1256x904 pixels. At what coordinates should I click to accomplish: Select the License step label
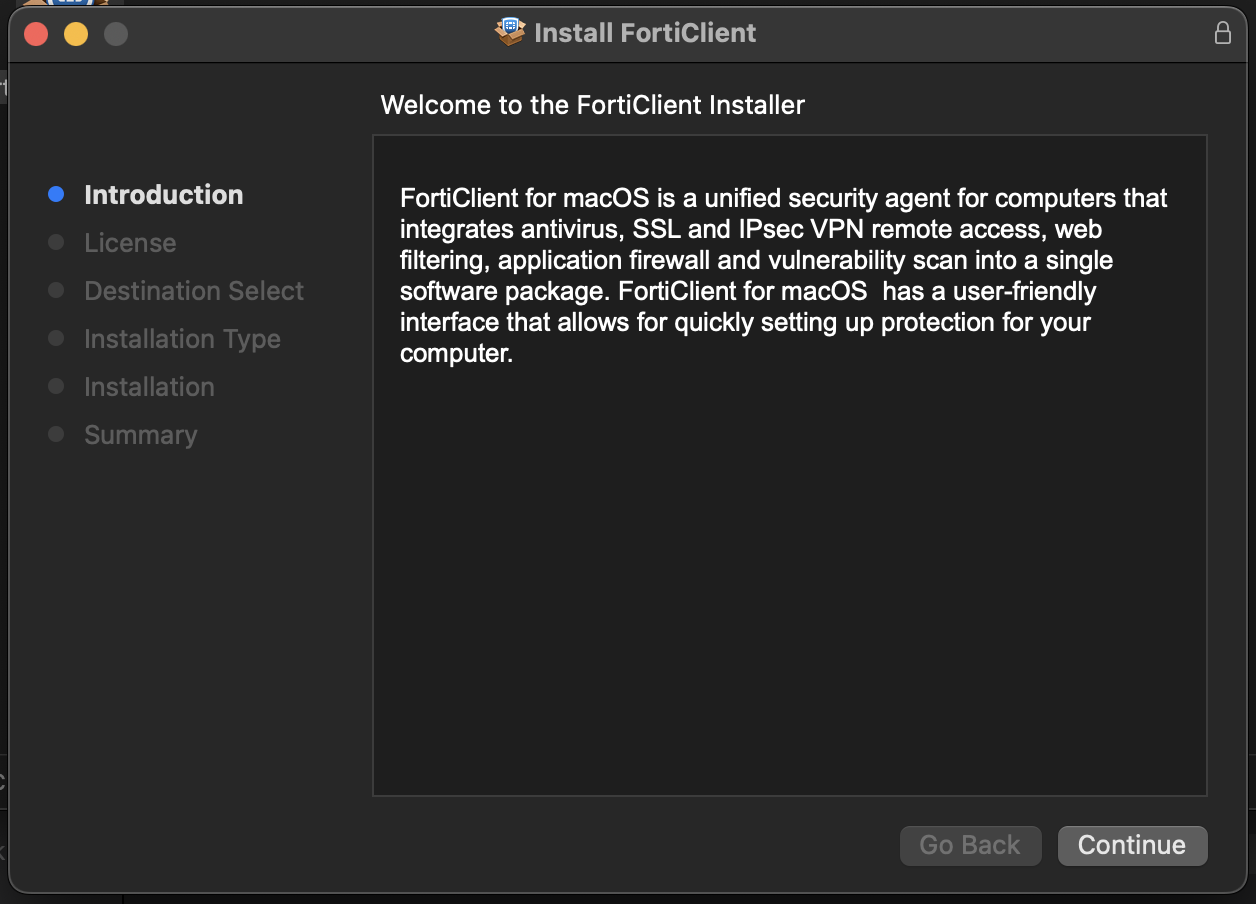tap(130, 243)
